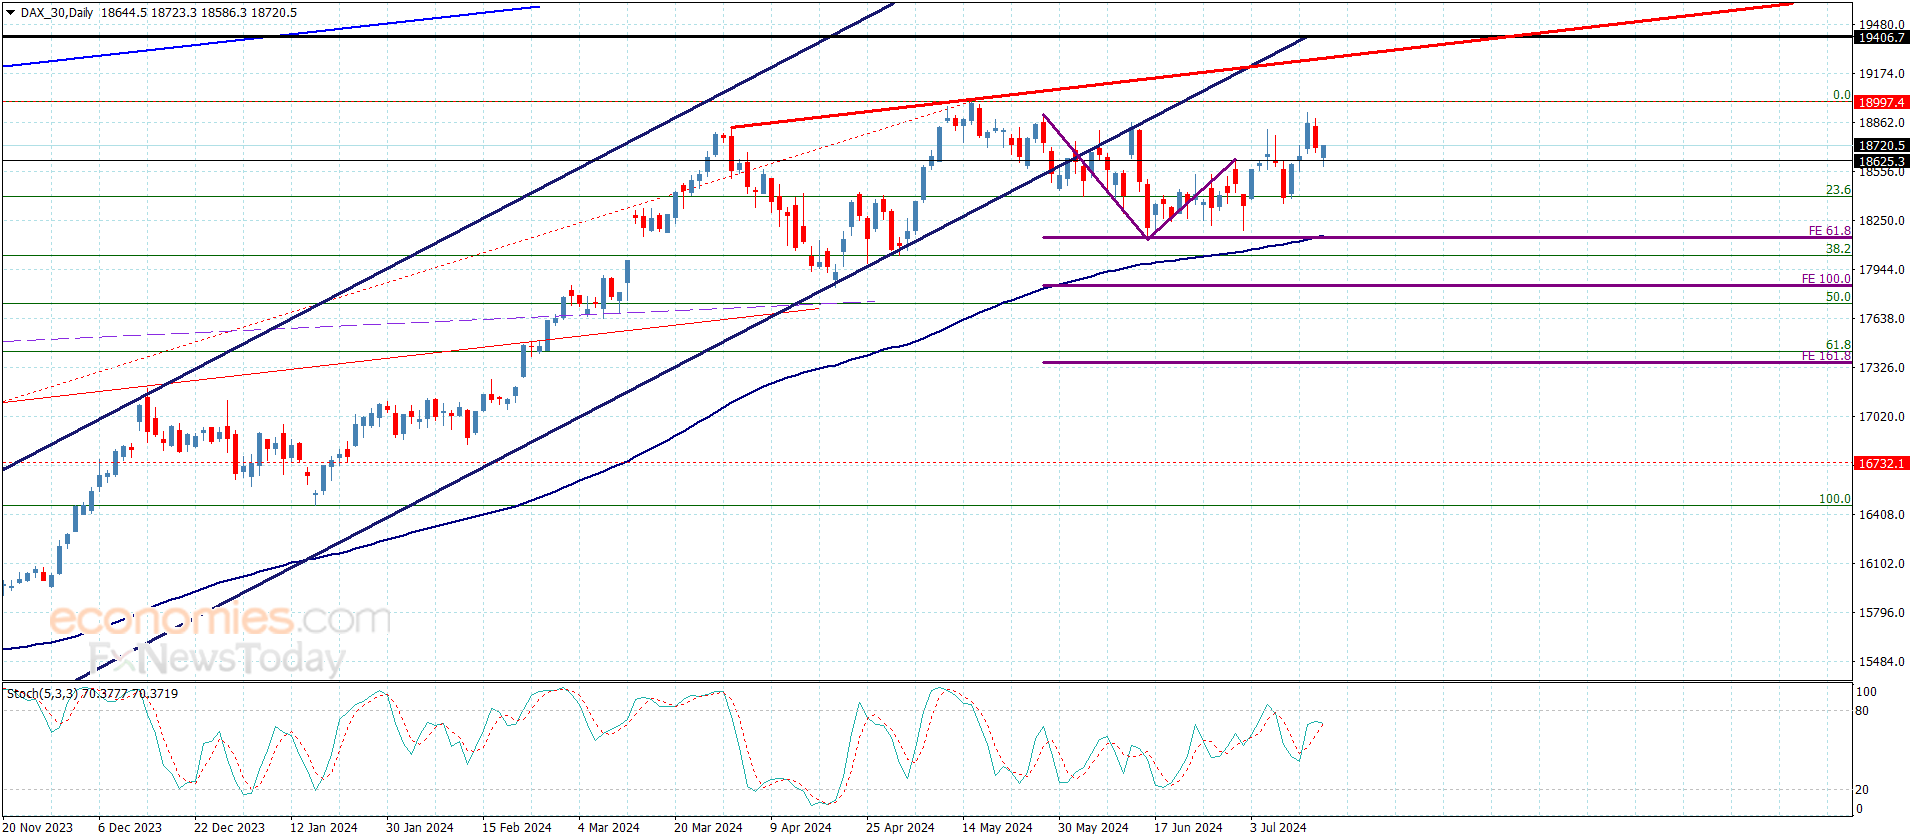Click the 3 Jul 2024 date label
The height and width of the screenshot is (840, 1916).
1278,827
